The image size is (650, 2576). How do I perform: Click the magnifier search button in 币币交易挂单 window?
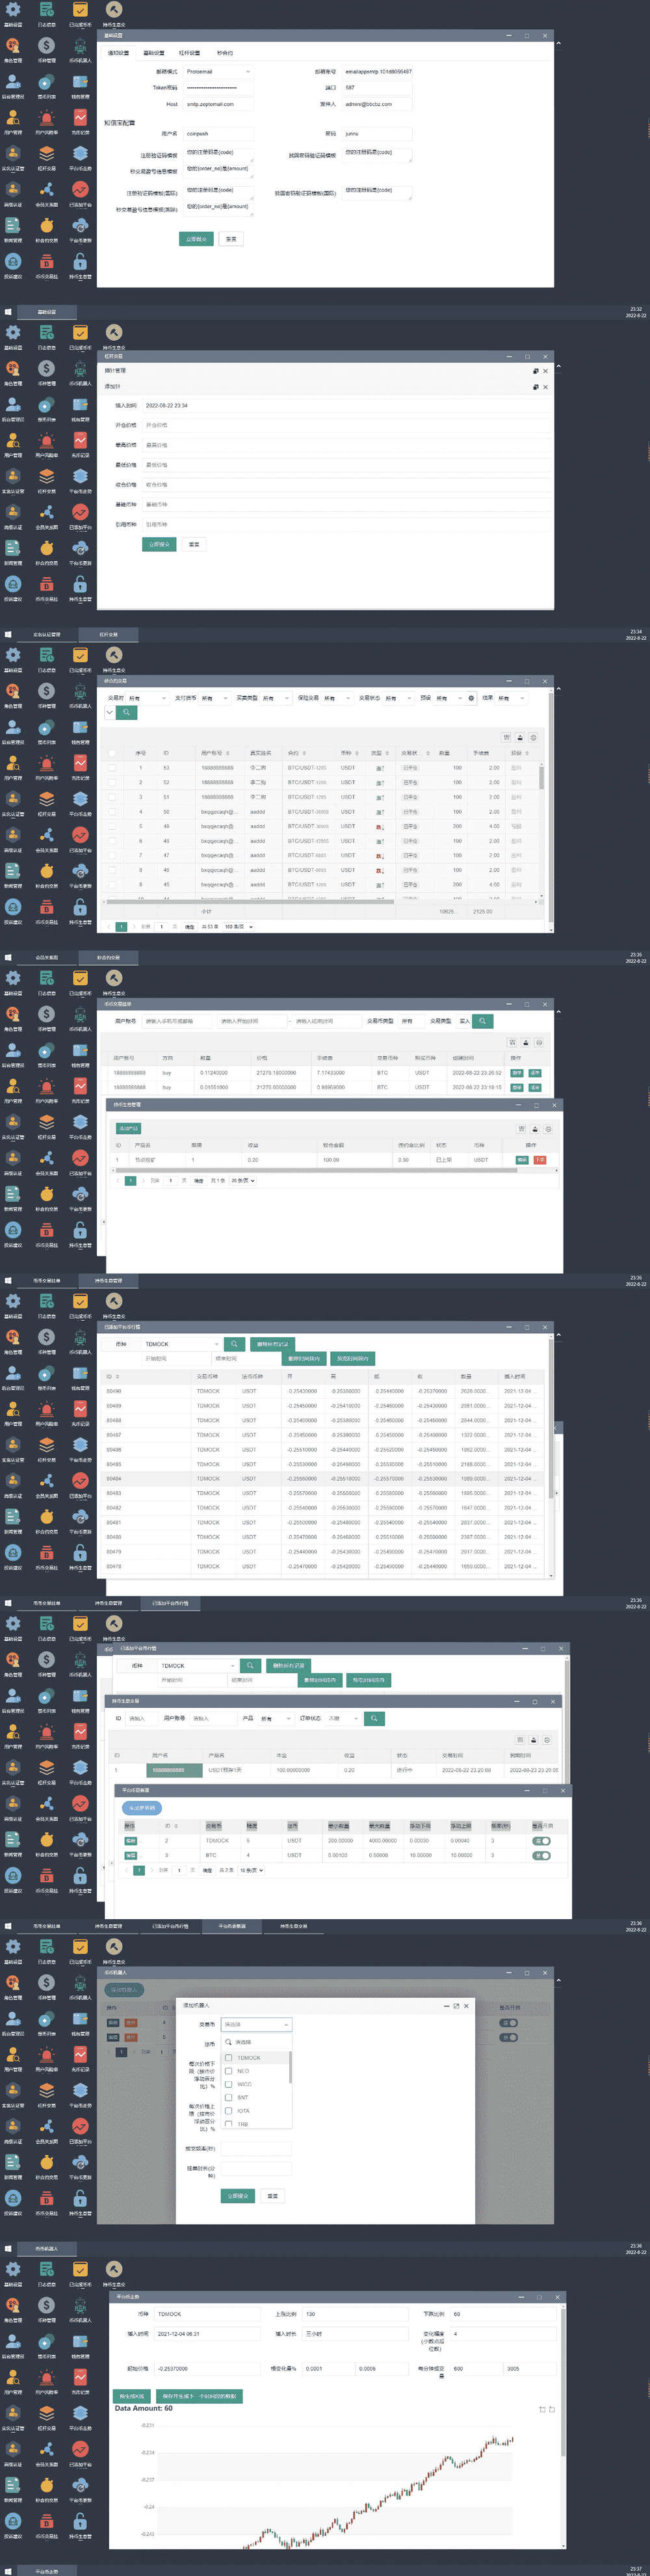tap(482, 1021)
